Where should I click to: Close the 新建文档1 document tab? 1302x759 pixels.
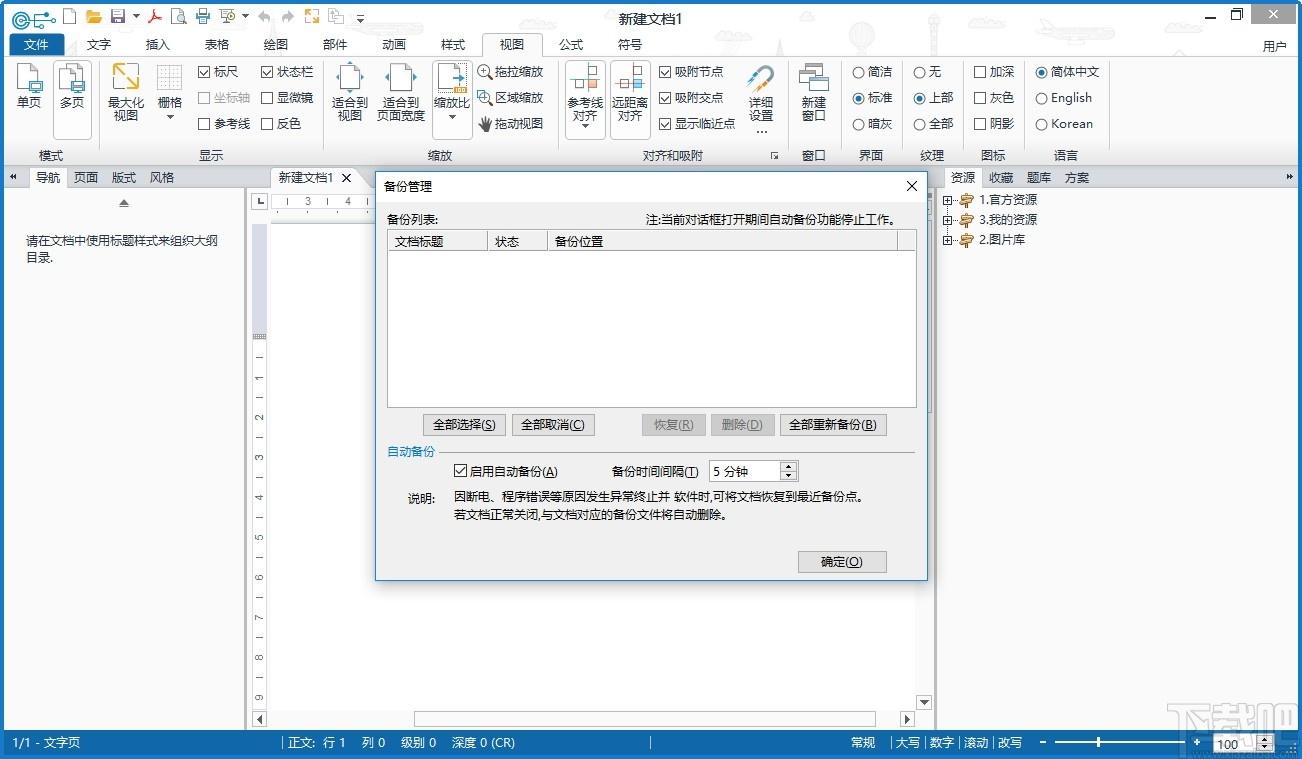347,178
